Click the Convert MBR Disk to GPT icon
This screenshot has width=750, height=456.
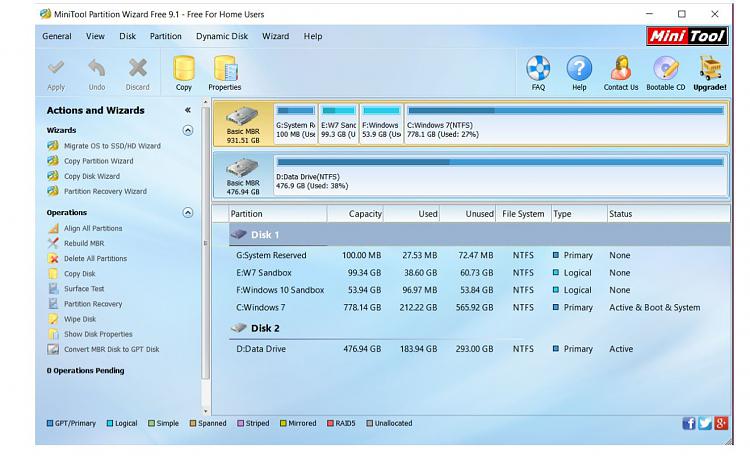point(53,349)
